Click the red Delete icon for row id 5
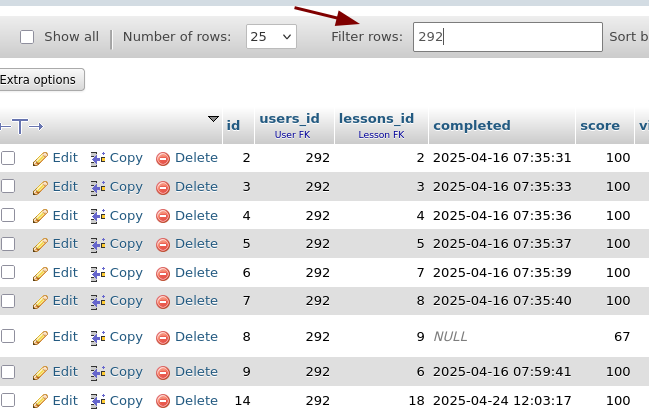The height and width of the screenshot is (420, 649). 163,245
